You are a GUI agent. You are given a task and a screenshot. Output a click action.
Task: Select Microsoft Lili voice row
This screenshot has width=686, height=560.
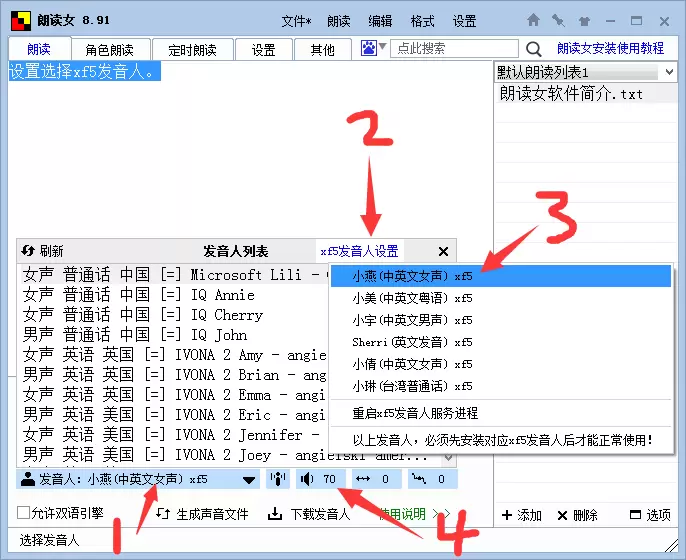click(x=175, y=275)
